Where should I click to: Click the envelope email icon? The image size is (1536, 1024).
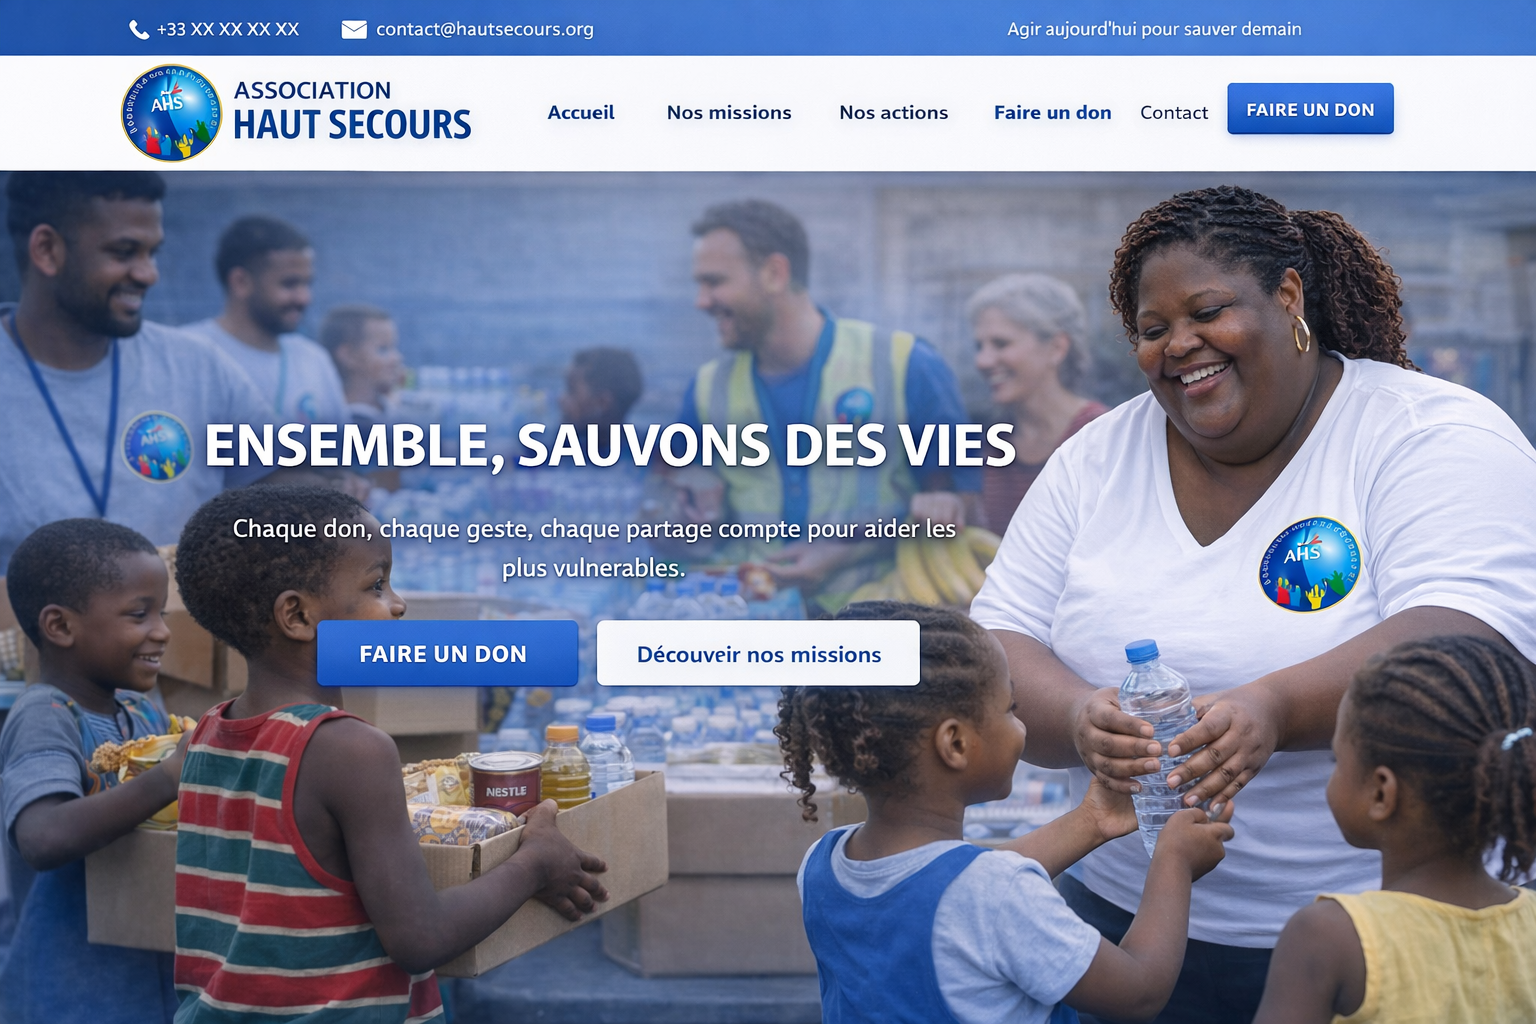pyautogui.click(x=354, y=30)
